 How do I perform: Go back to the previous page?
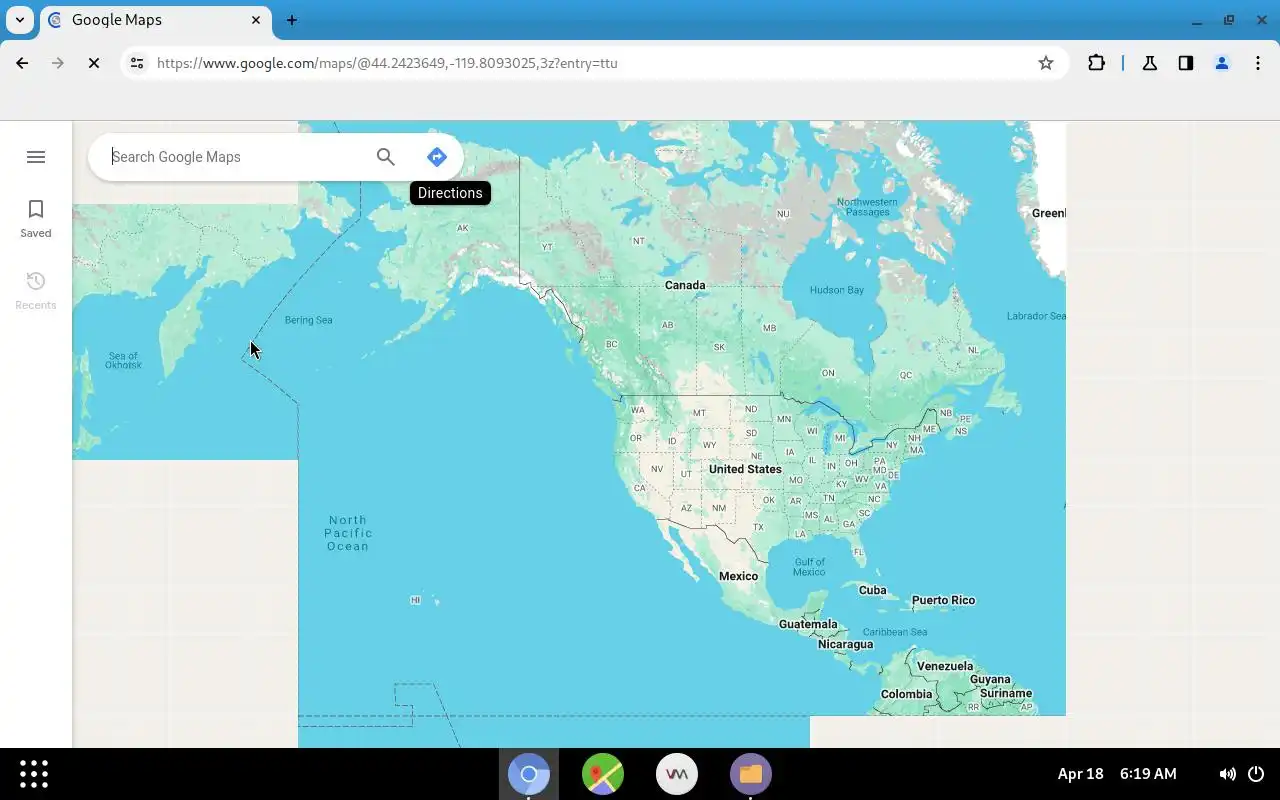tap(22, 63)
